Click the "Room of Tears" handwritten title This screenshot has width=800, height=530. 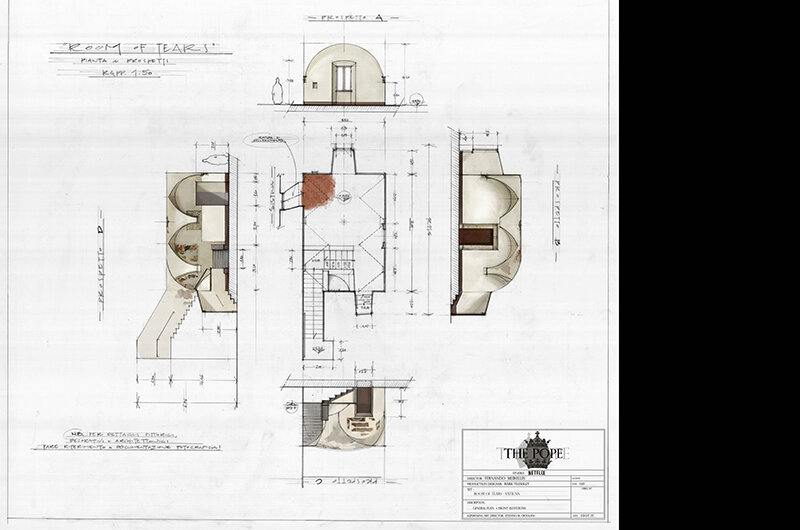[141, 47]
